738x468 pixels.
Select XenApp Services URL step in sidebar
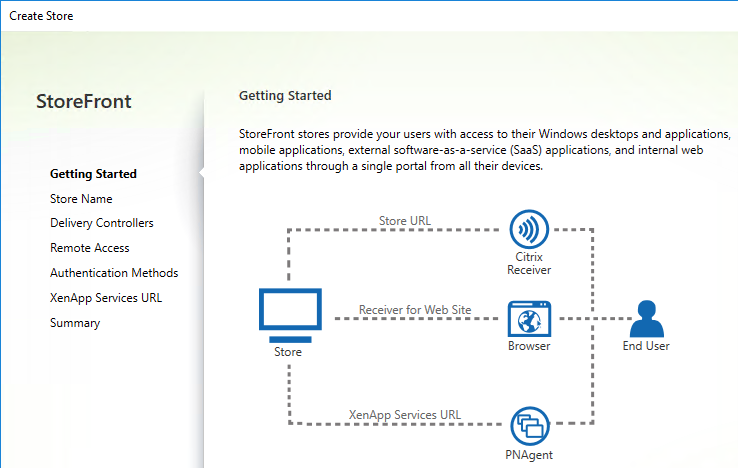(x=106, y=298)
